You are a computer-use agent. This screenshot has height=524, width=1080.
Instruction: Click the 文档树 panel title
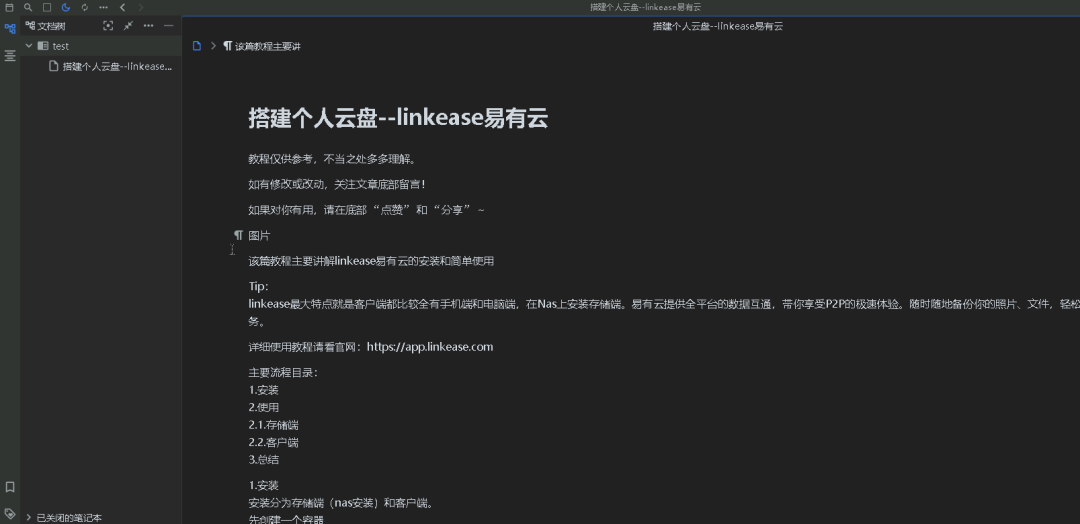click(x=51, y=26)
